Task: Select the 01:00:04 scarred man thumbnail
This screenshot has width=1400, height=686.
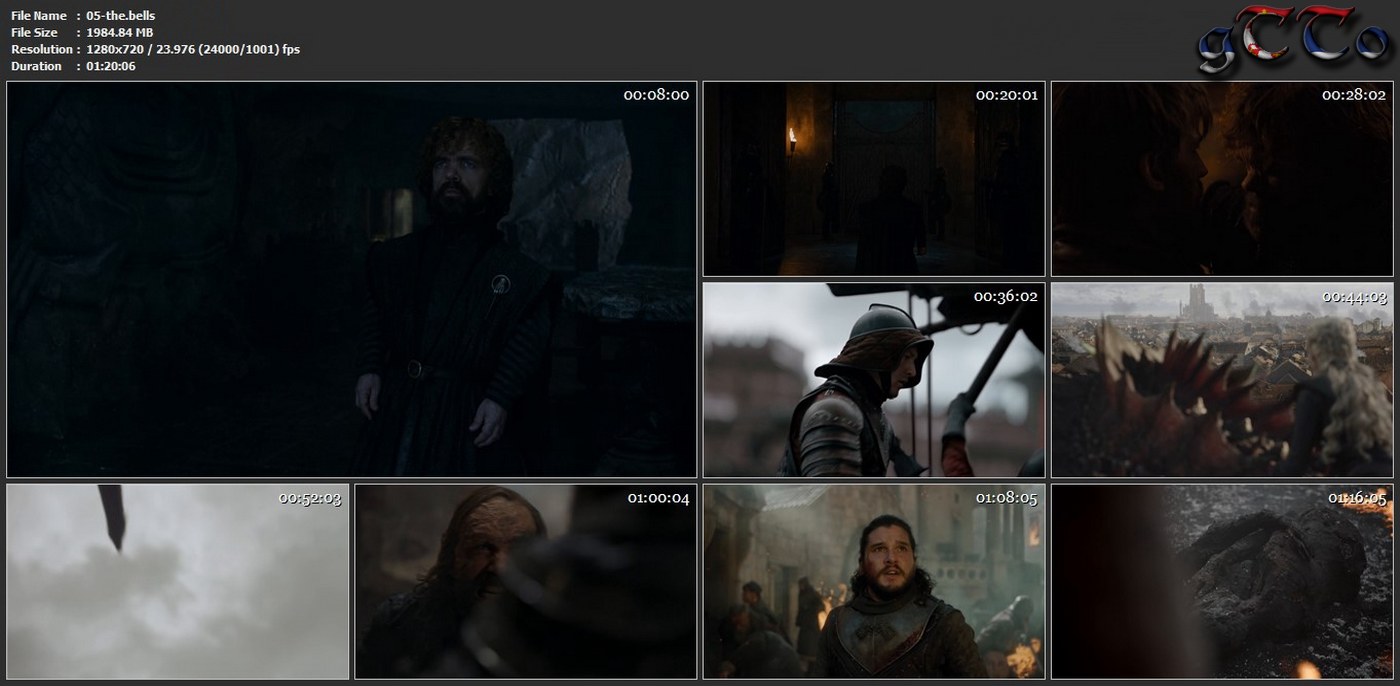Action: (526, 582)
